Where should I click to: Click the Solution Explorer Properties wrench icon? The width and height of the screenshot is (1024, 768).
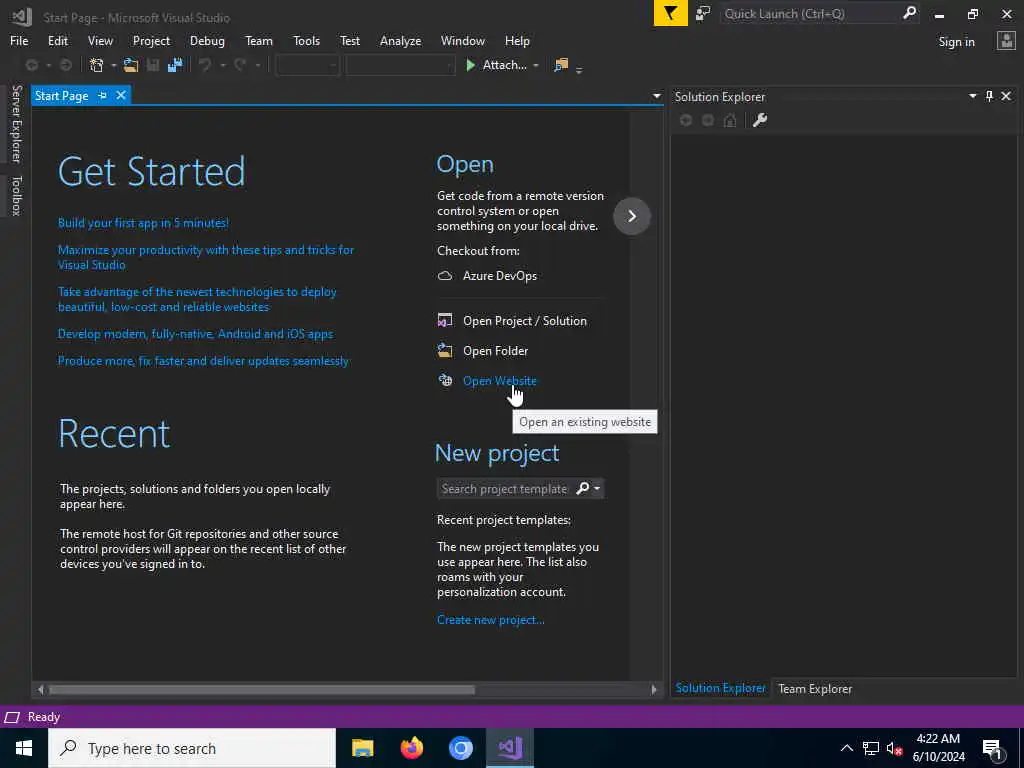[760, 120]
